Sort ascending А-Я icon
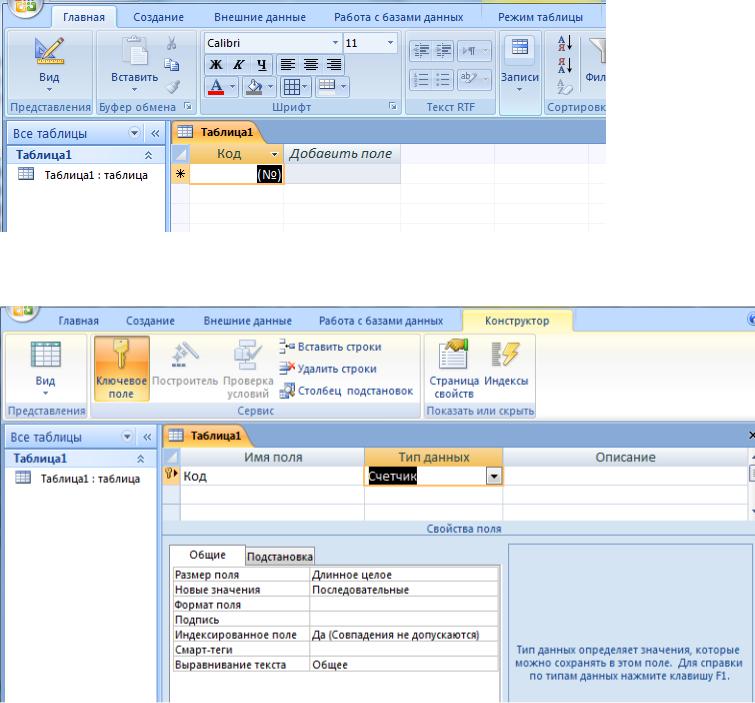 [x=565, y=43]
